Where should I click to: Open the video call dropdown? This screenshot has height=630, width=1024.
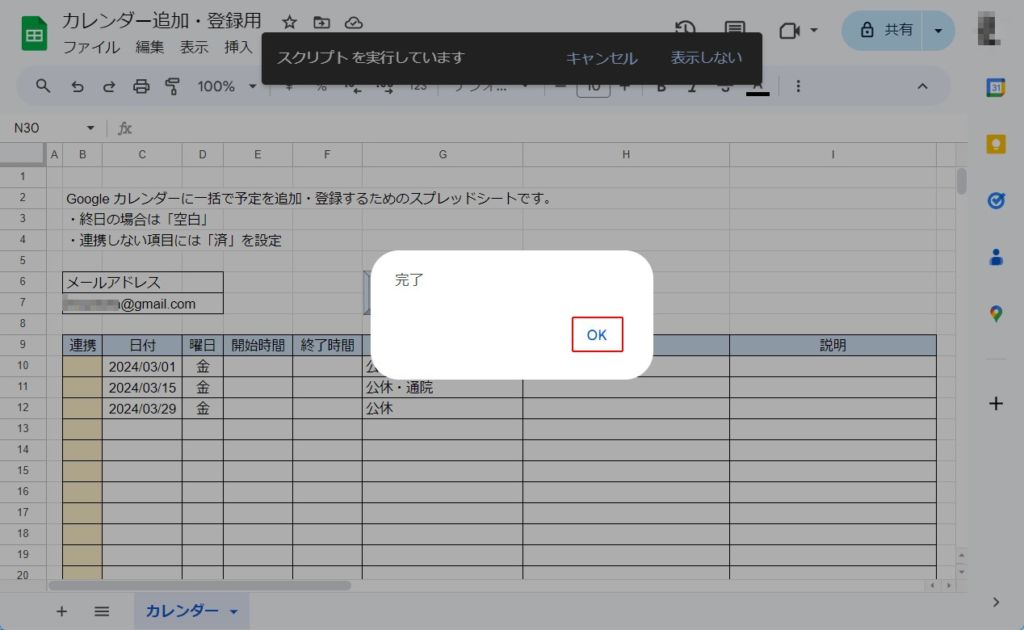[798, 30]
